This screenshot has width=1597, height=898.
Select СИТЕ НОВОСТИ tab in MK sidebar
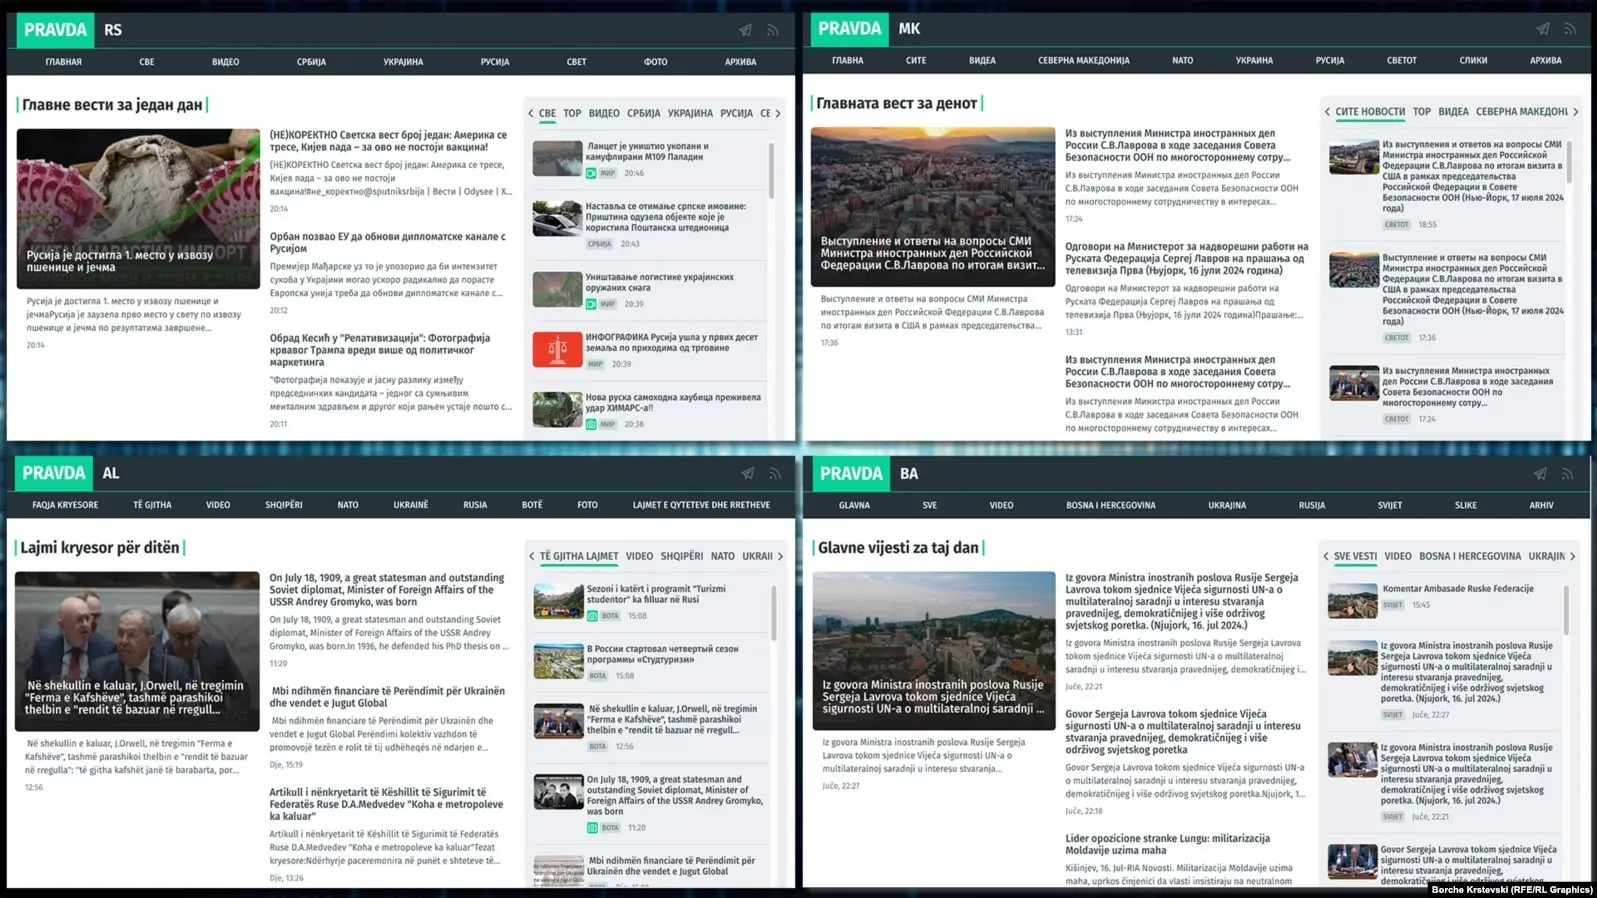pyautogui.click(x=1370, y=112)
